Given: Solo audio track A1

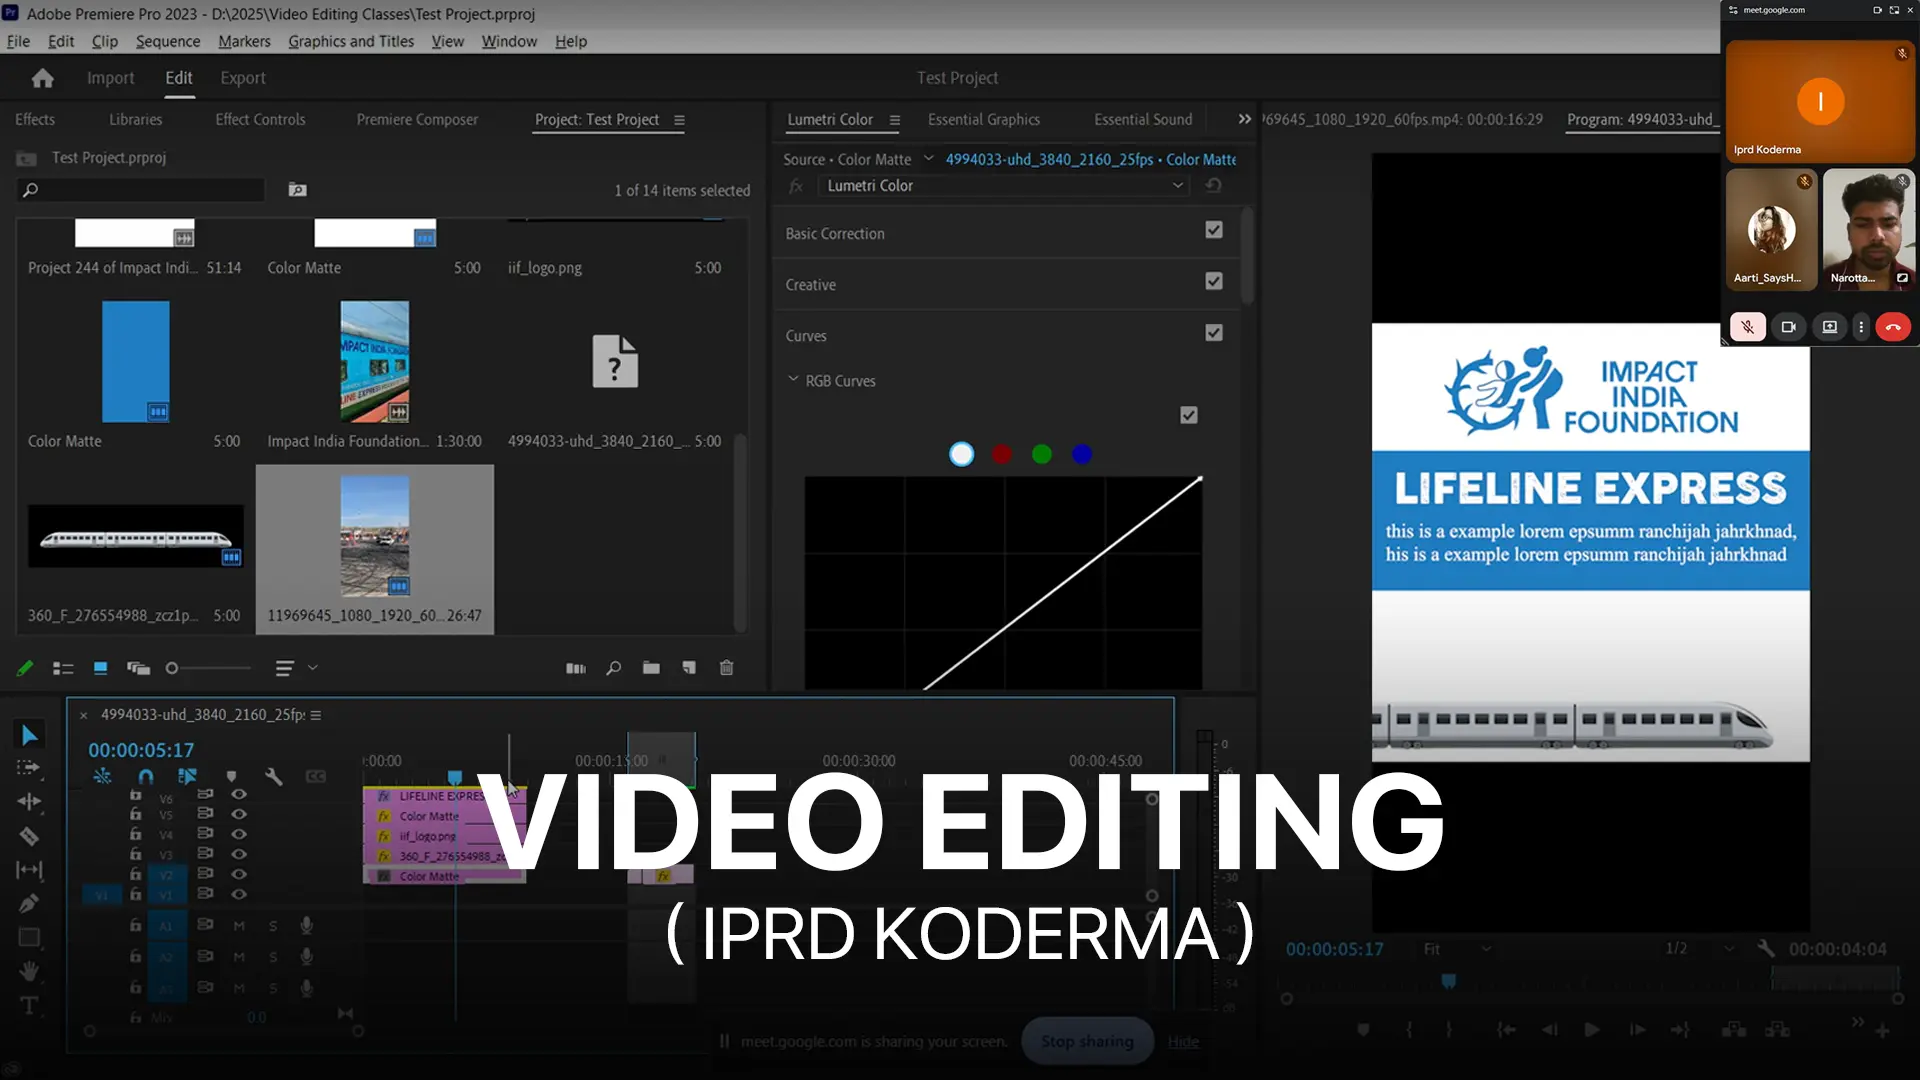Looking at the screenshot, I should pyautogui.click(x=273, y=927).
